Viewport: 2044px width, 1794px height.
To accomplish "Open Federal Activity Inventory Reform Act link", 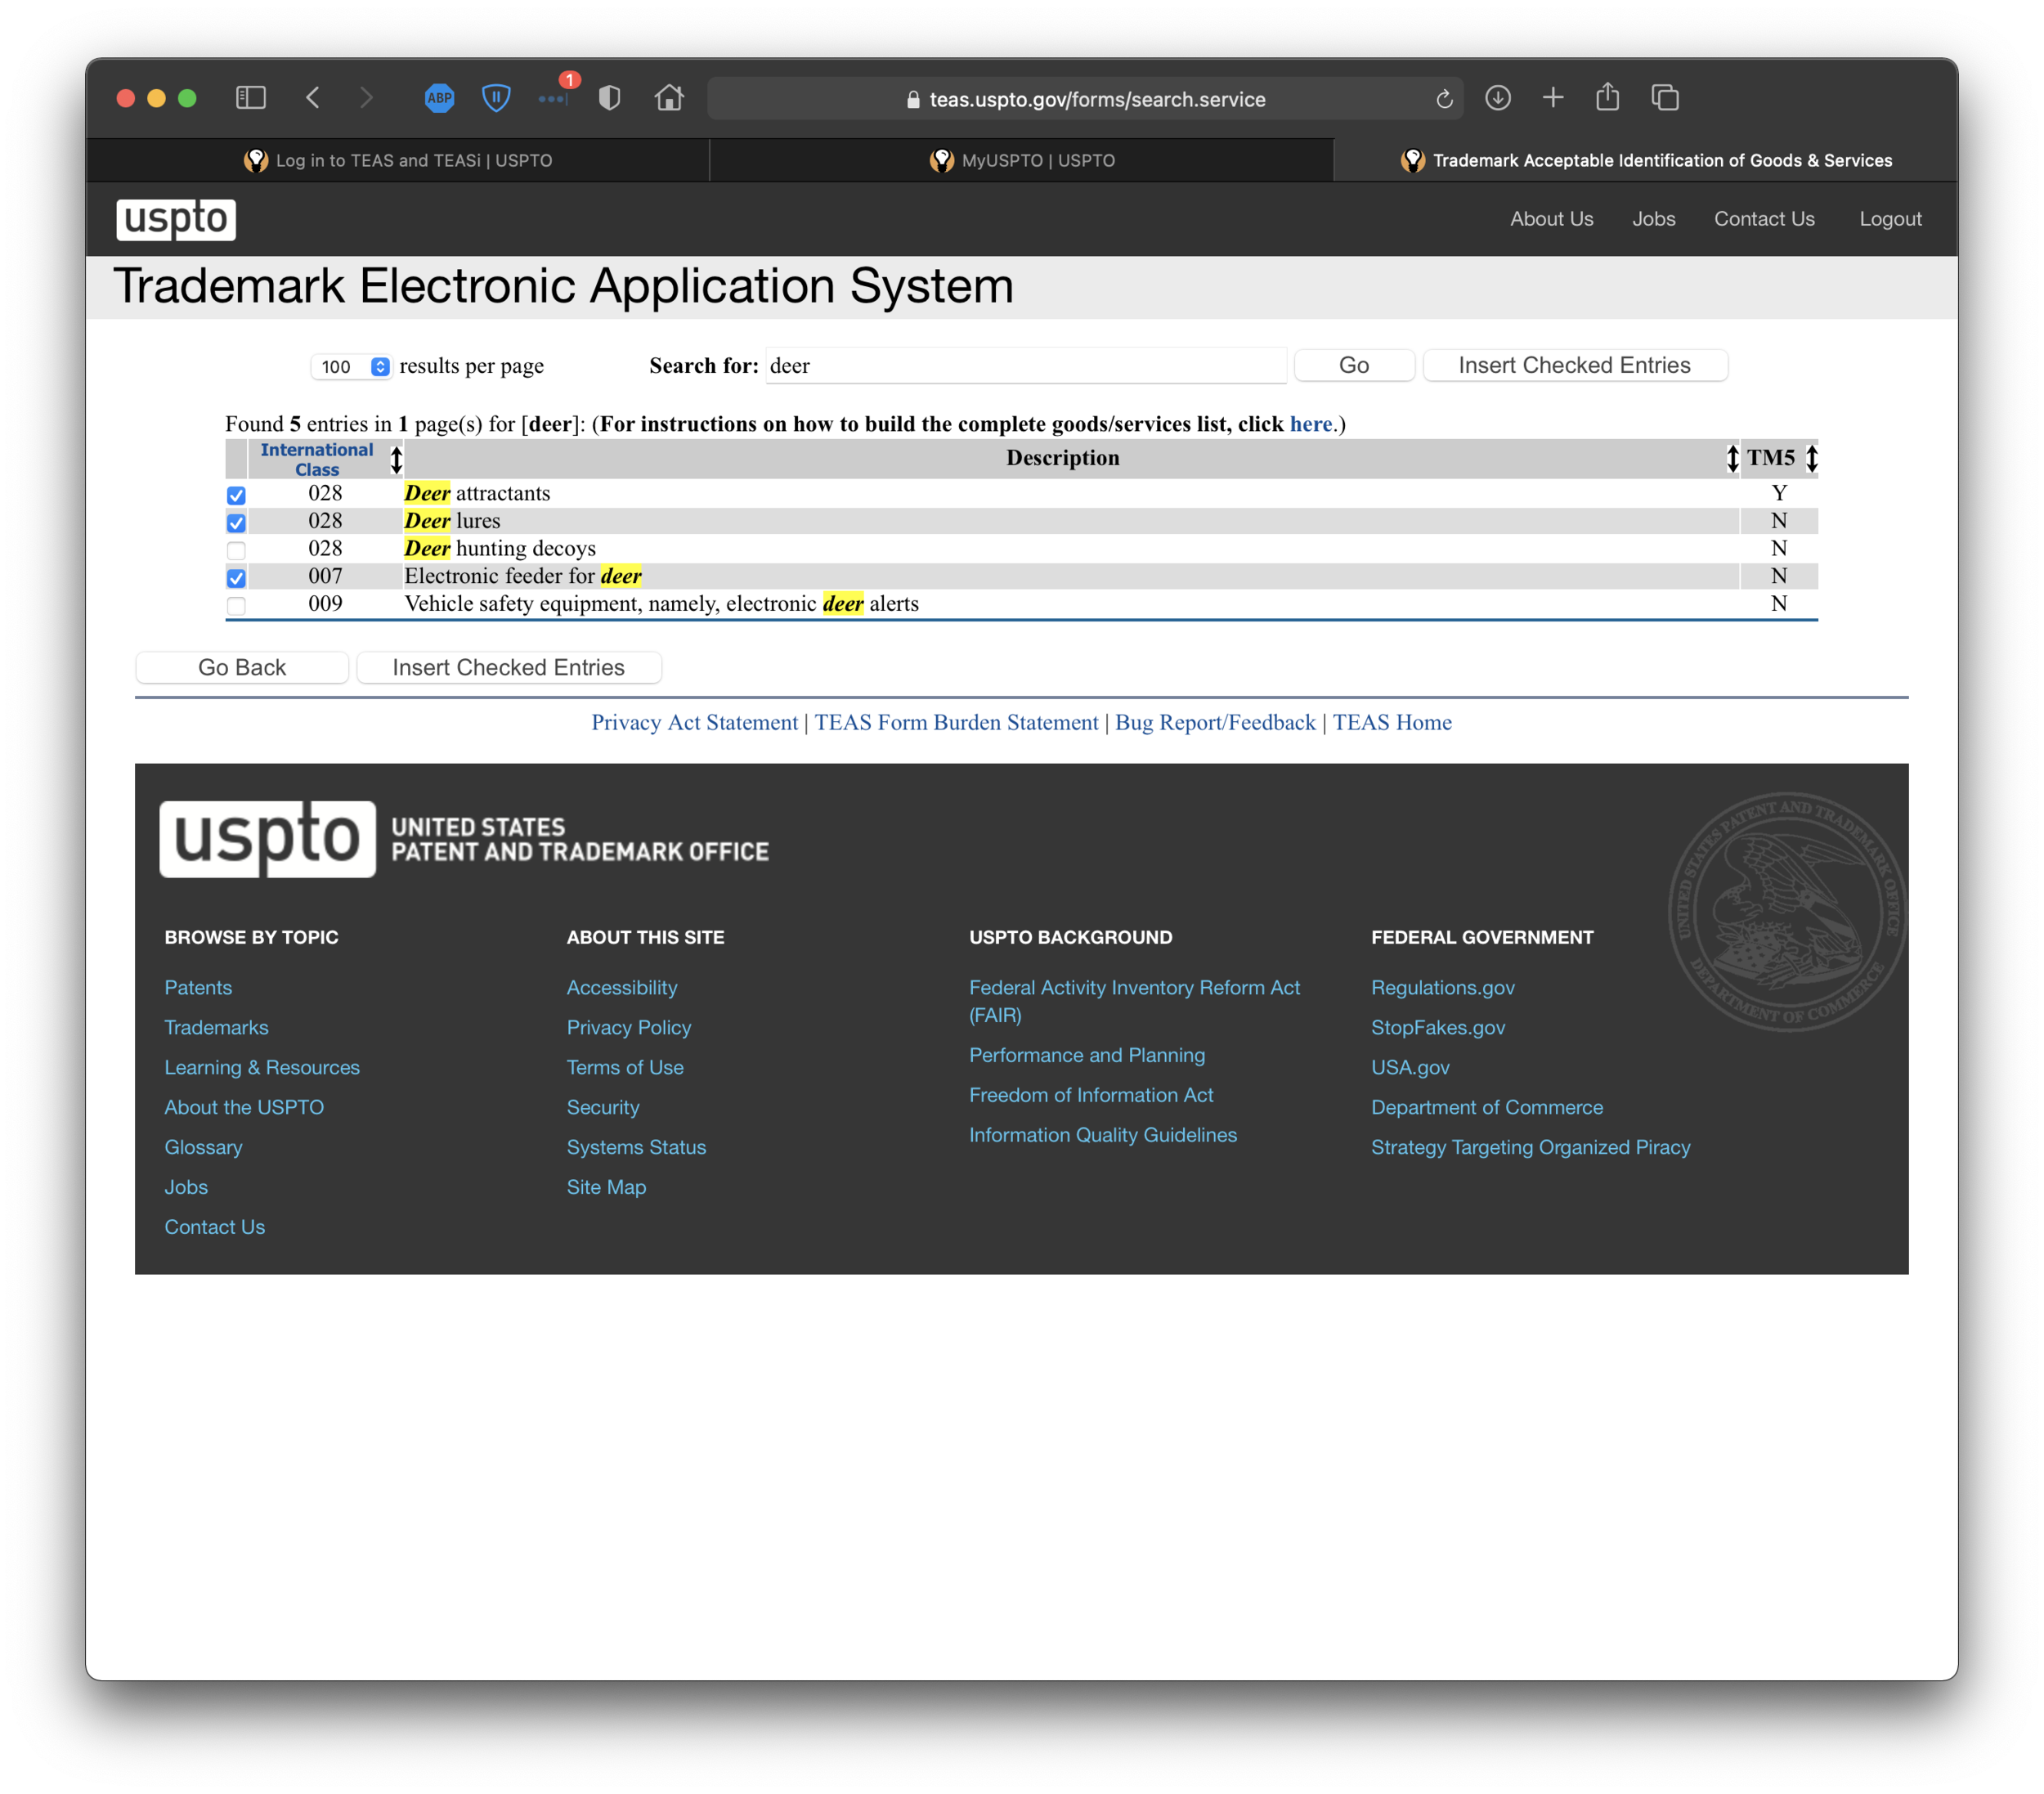I will pos(1134,1001).
